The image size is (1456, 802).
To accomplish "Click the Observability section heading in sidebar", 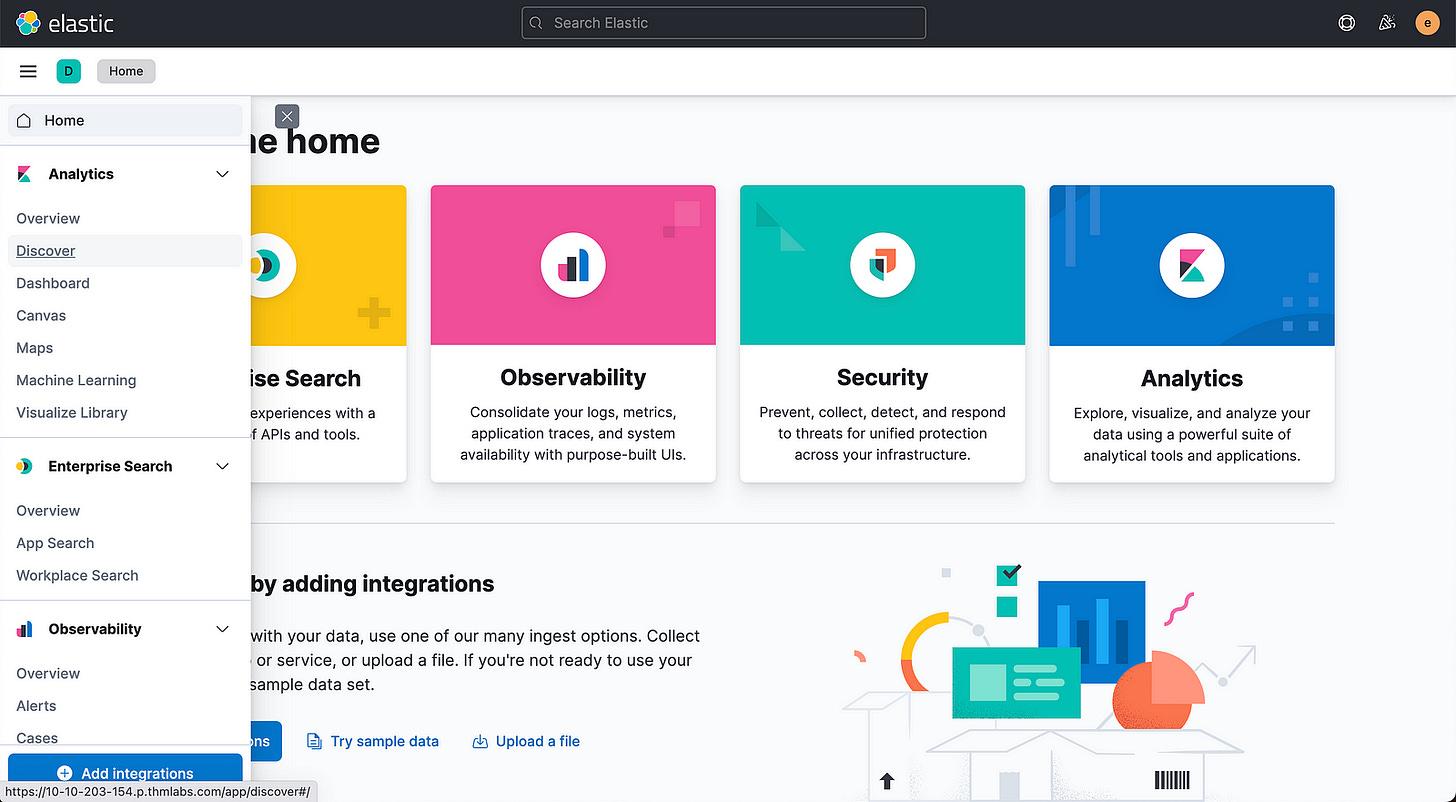I will click(x=95, y=629).
